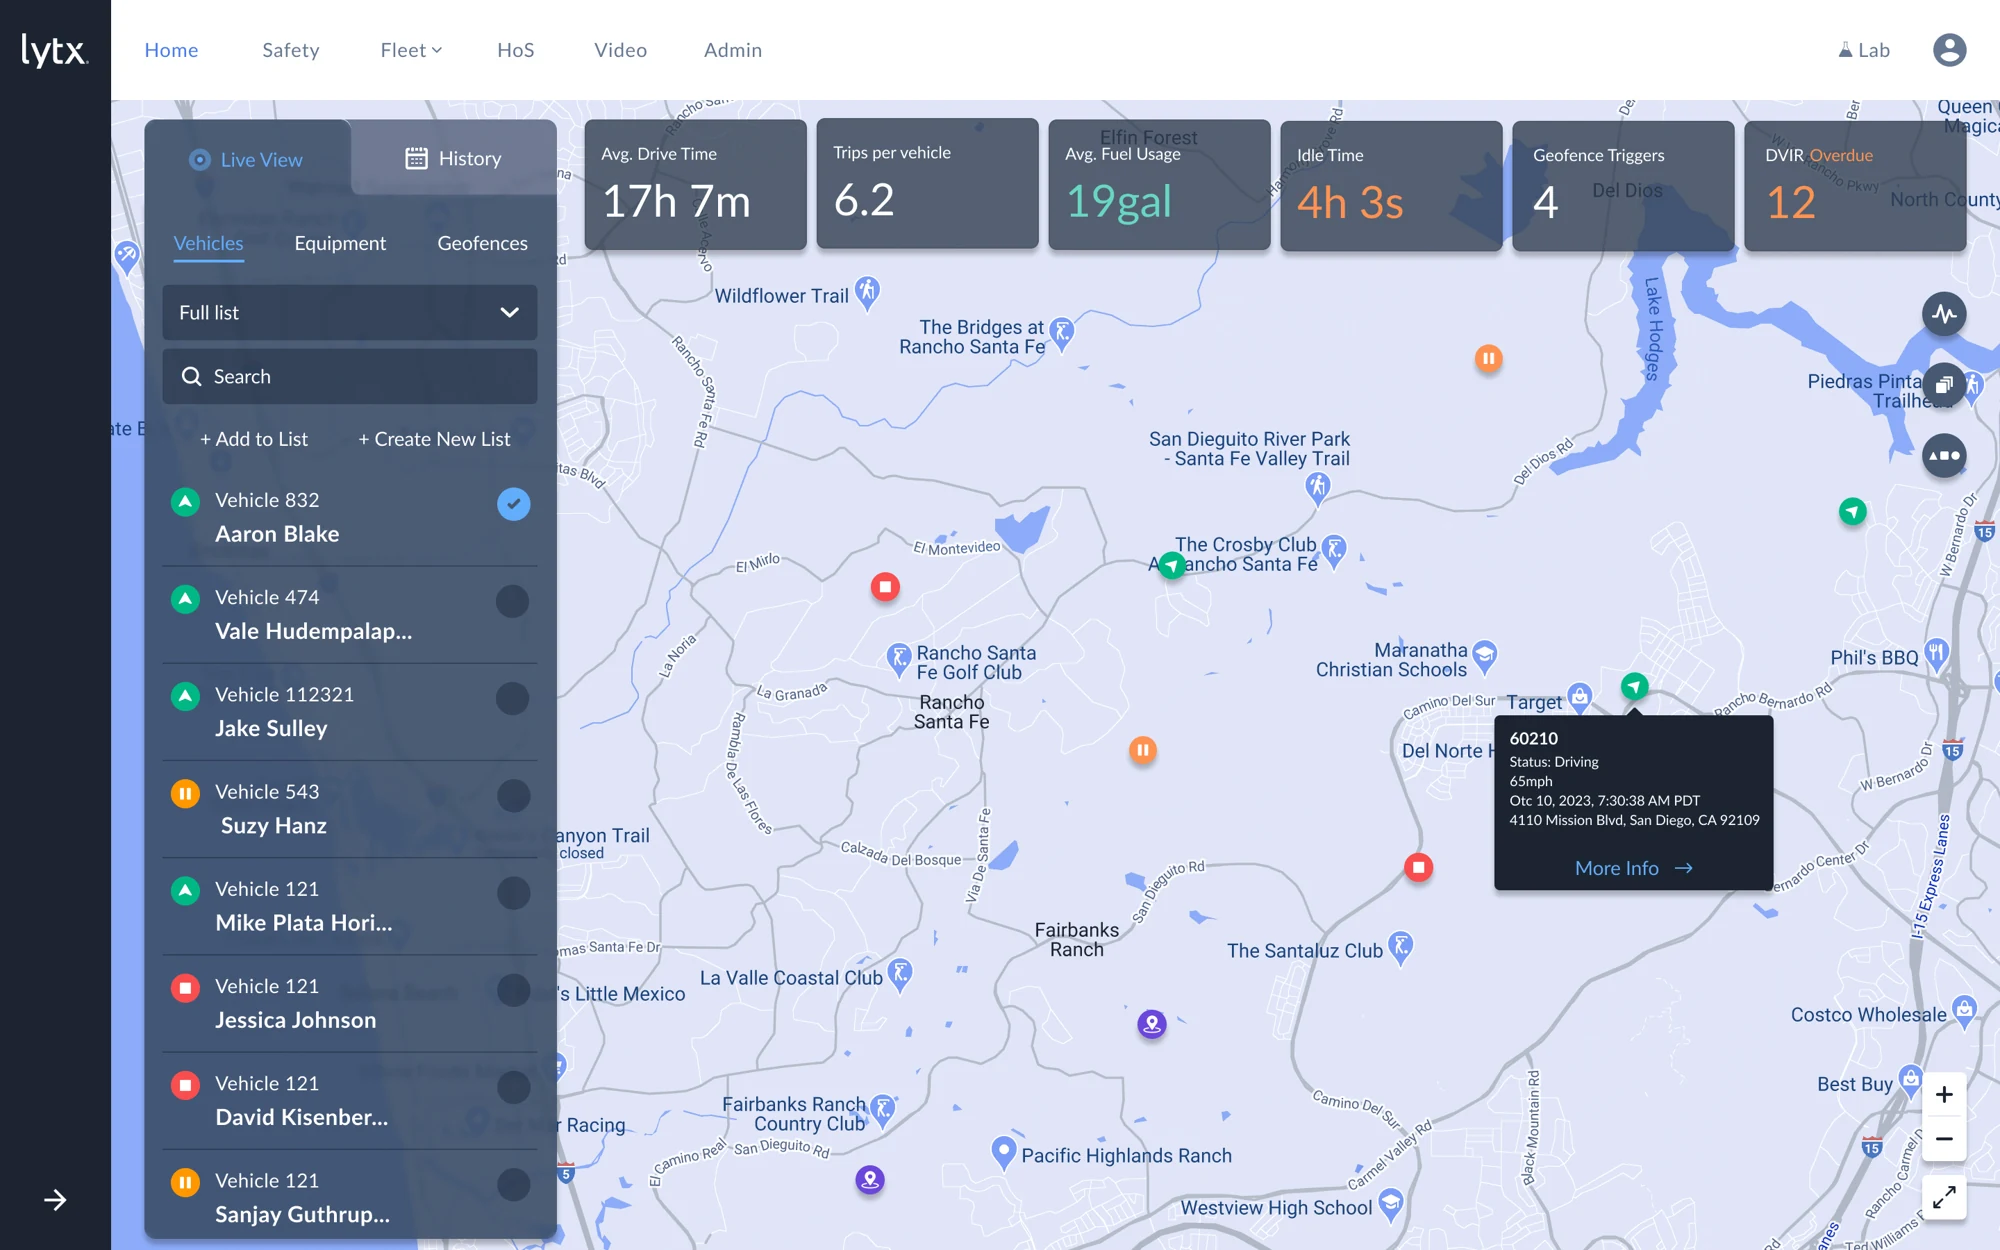
Task: Select Sanjay Guthrup's checkbox
Action: [x=513, y=1185]
